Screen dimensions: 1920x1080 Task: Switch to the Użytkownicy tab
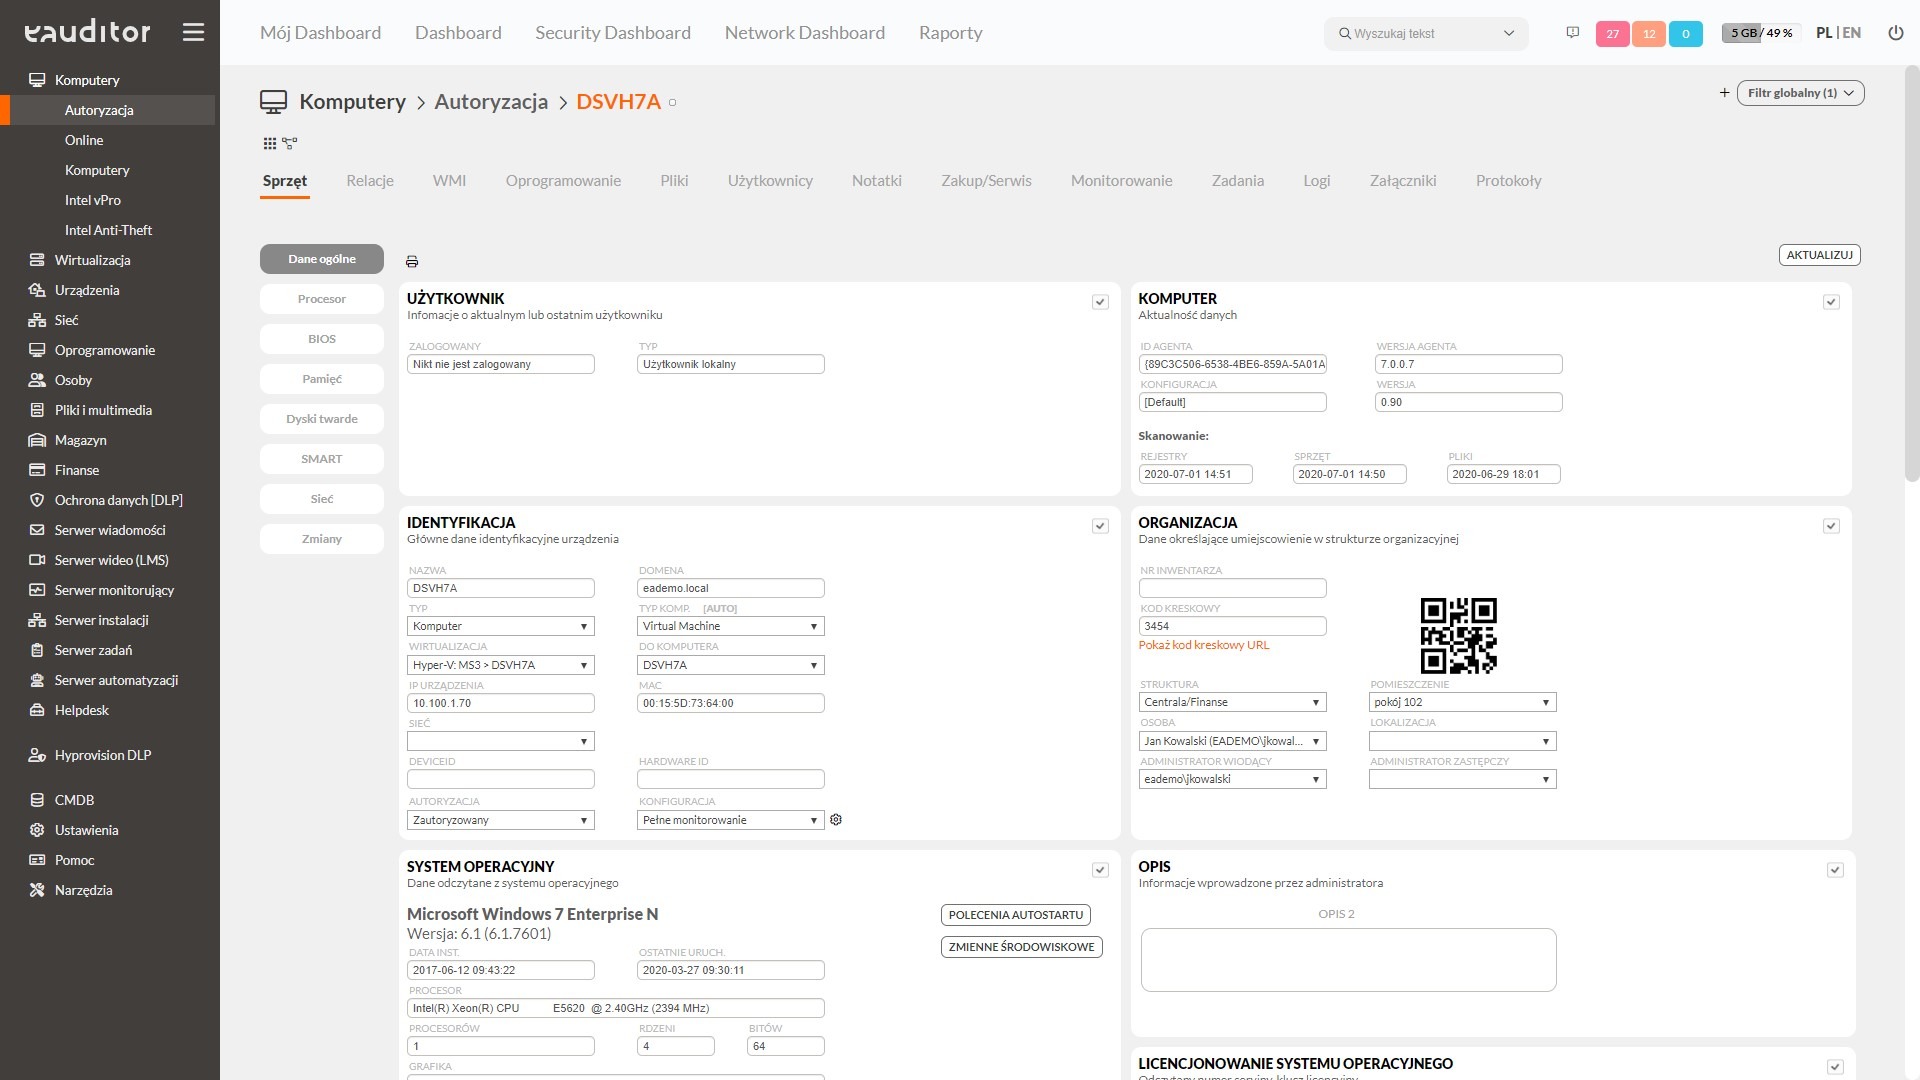770,181
